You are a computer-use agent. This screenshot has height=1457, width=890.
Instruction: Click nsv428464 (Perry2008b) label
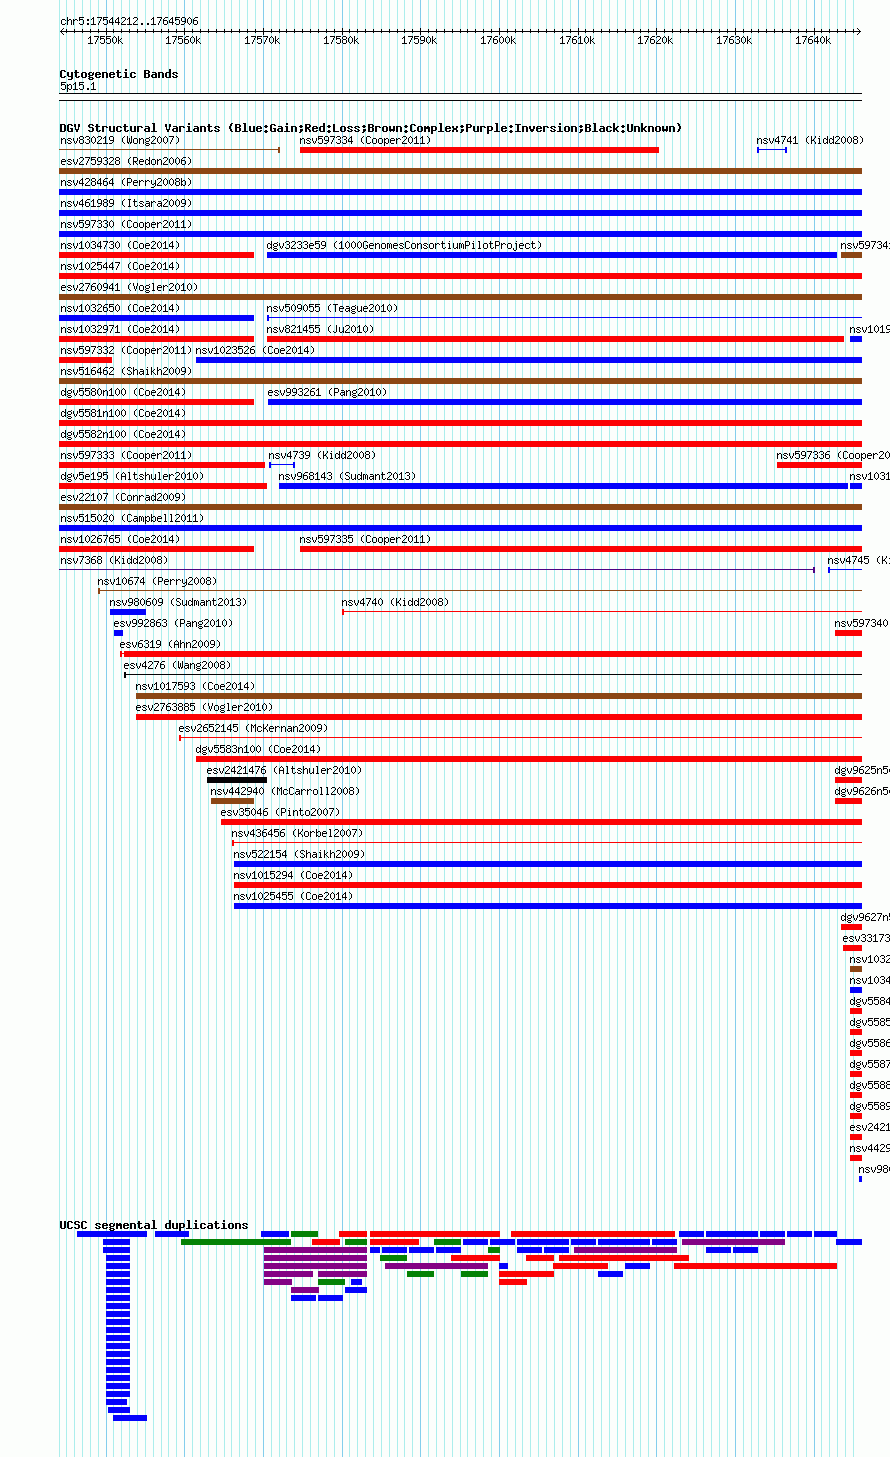(126, 182)
